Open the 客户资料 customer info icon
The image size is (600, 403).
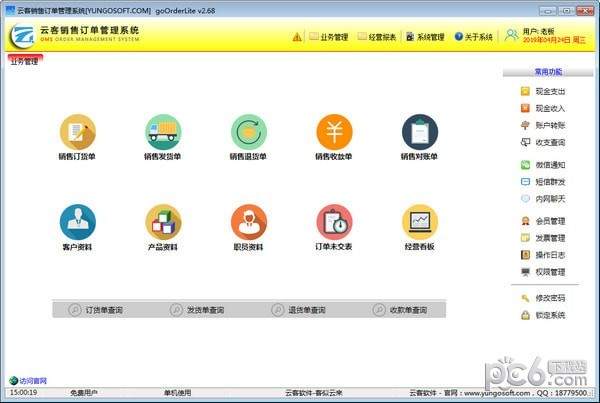click(x=78, y=222)
